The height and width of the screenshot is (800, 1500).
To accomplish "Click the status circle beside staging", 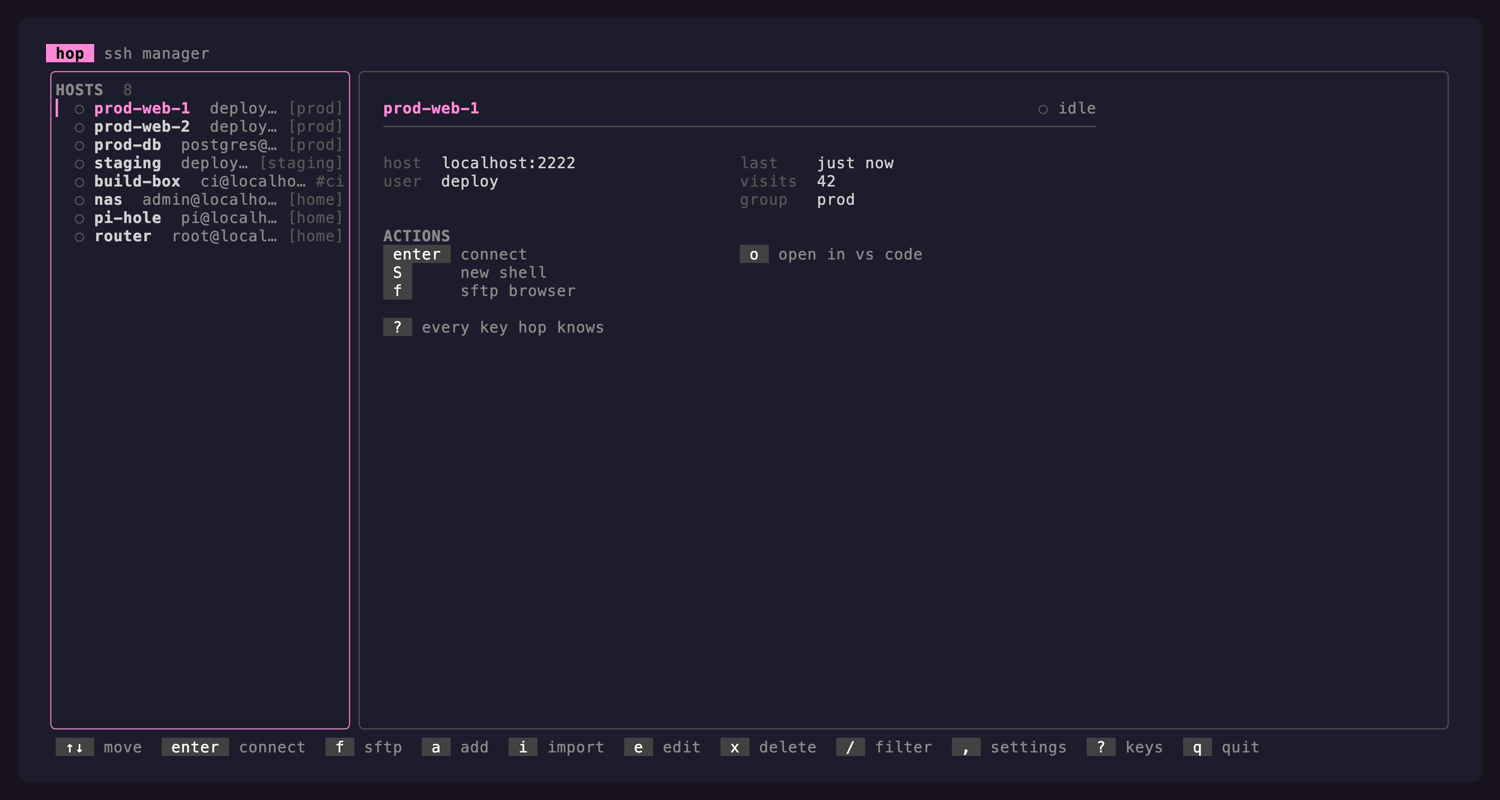I will (79, 164).
